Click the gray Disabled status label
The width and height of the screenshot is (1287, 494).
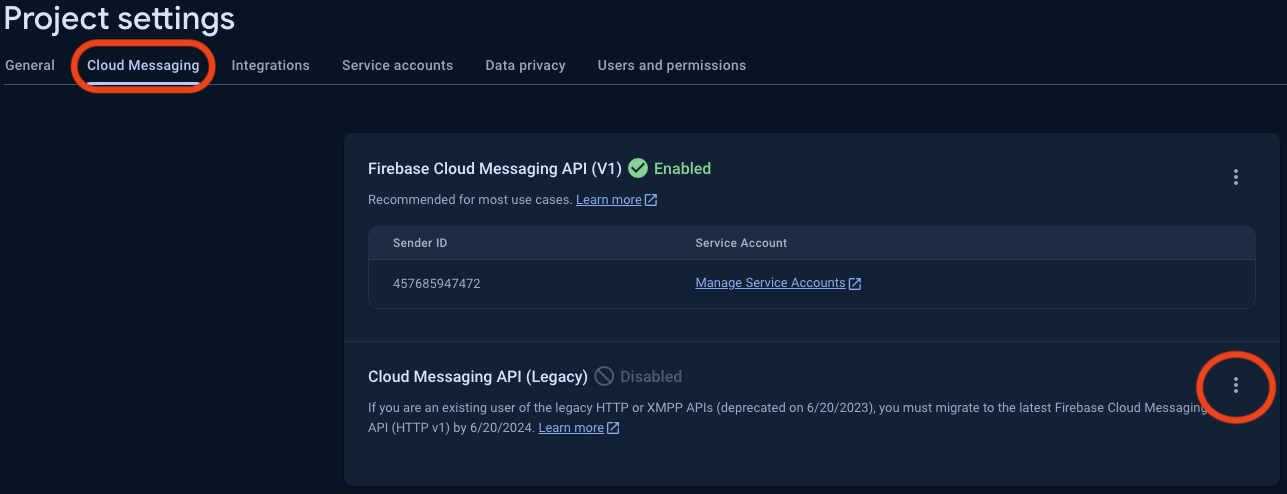(x=651, y=377)
